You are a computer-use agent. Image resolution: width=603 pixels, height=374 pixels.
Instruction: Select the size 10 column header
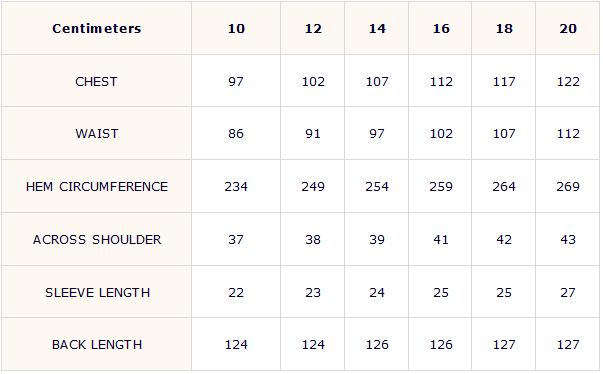236,28
